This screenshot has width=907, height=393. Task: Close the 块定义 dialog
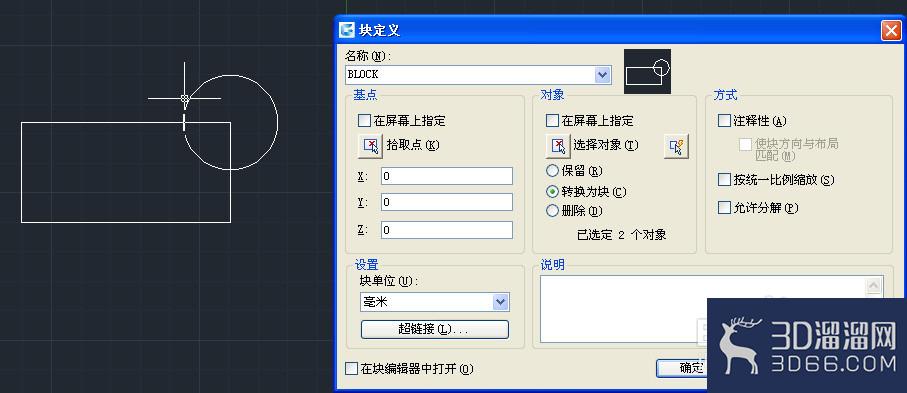pyautogui.click(x=891, y=30)
